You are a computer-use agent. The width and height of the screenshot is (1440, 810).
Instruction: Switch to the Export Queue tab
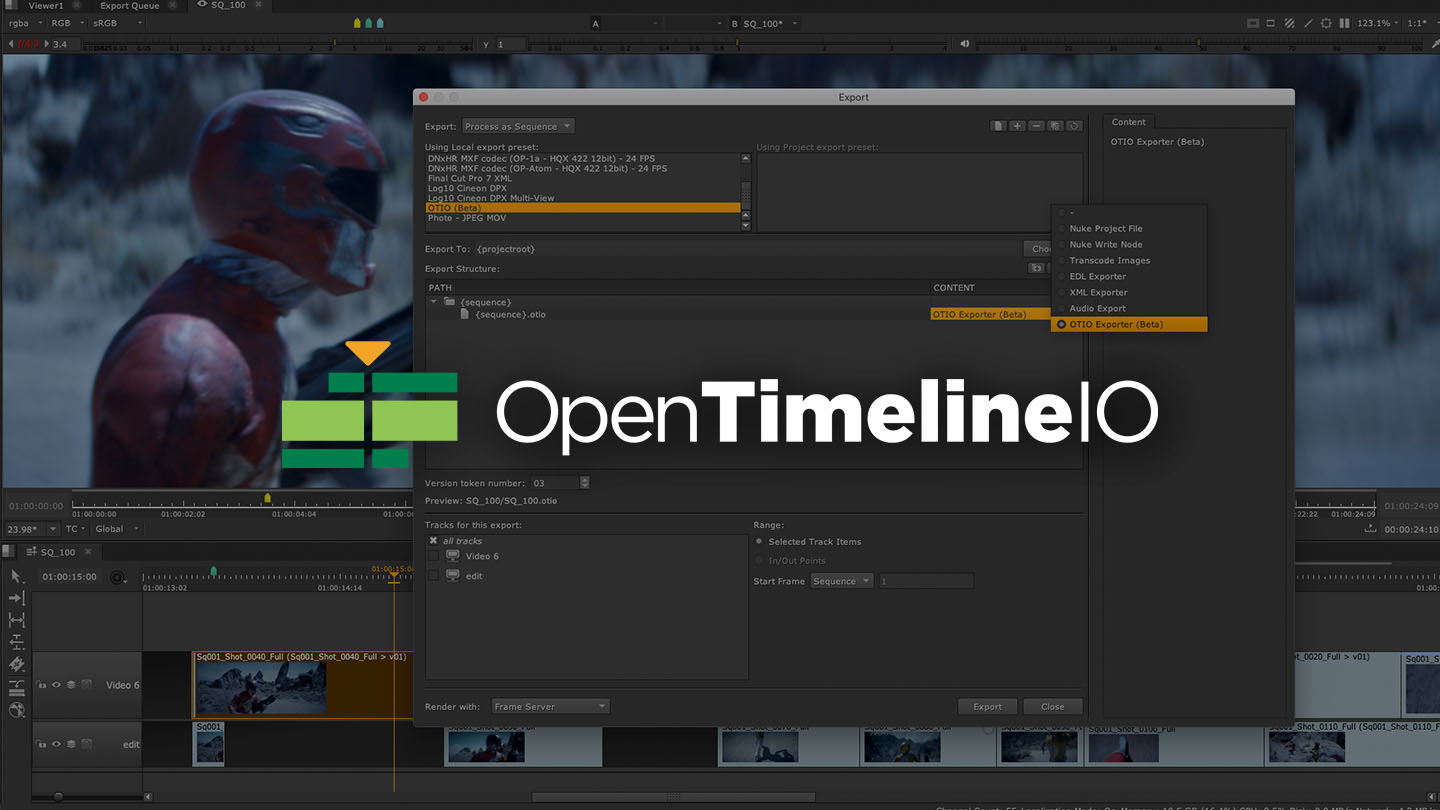pos(129,6)
